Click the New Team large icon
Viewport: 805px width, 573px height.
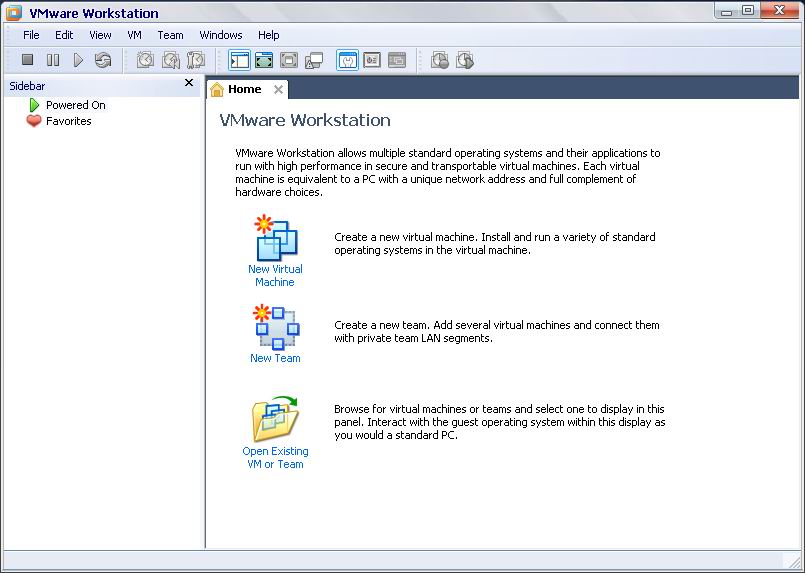[x=275, y=327]
